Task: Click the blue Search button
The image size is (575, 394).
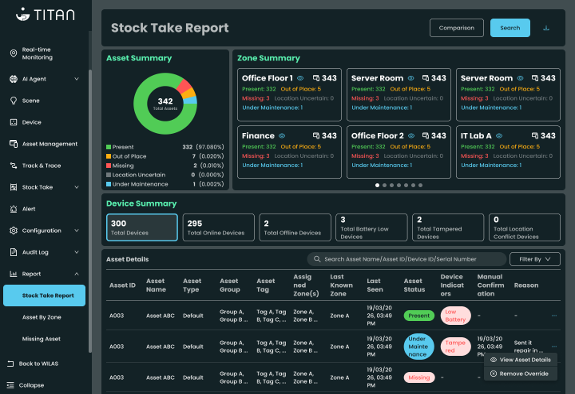Action: (510, 28)
